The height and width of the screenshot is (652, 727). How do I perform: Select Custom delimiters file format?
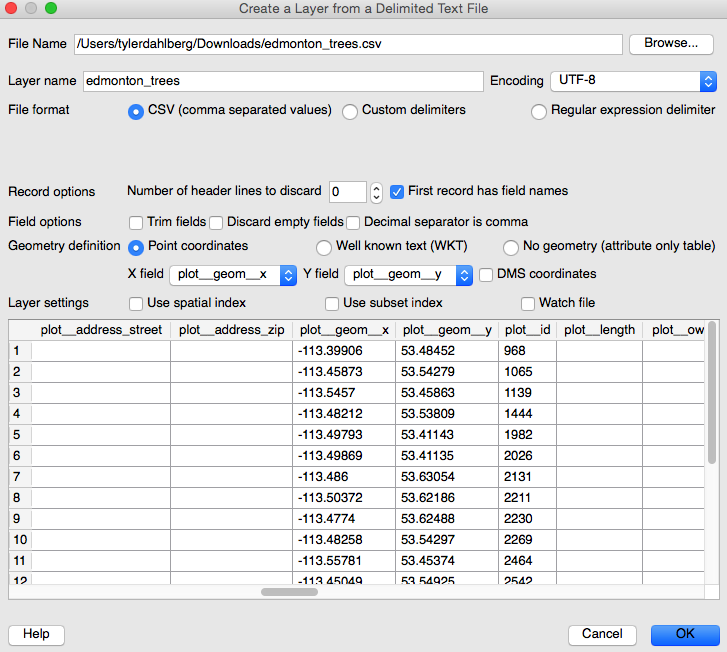350,112
